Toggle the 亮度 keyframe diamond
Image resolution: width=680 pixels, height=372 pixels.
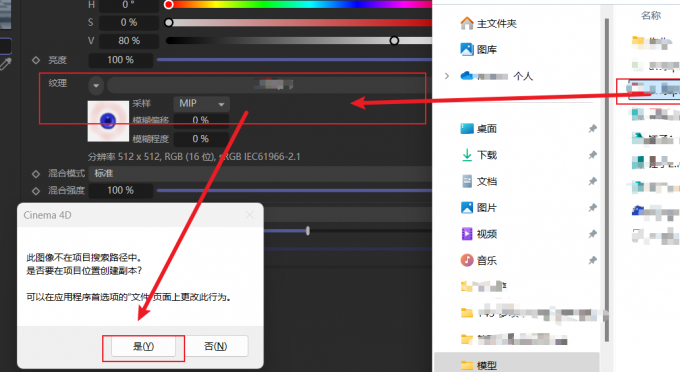point(36,60)
